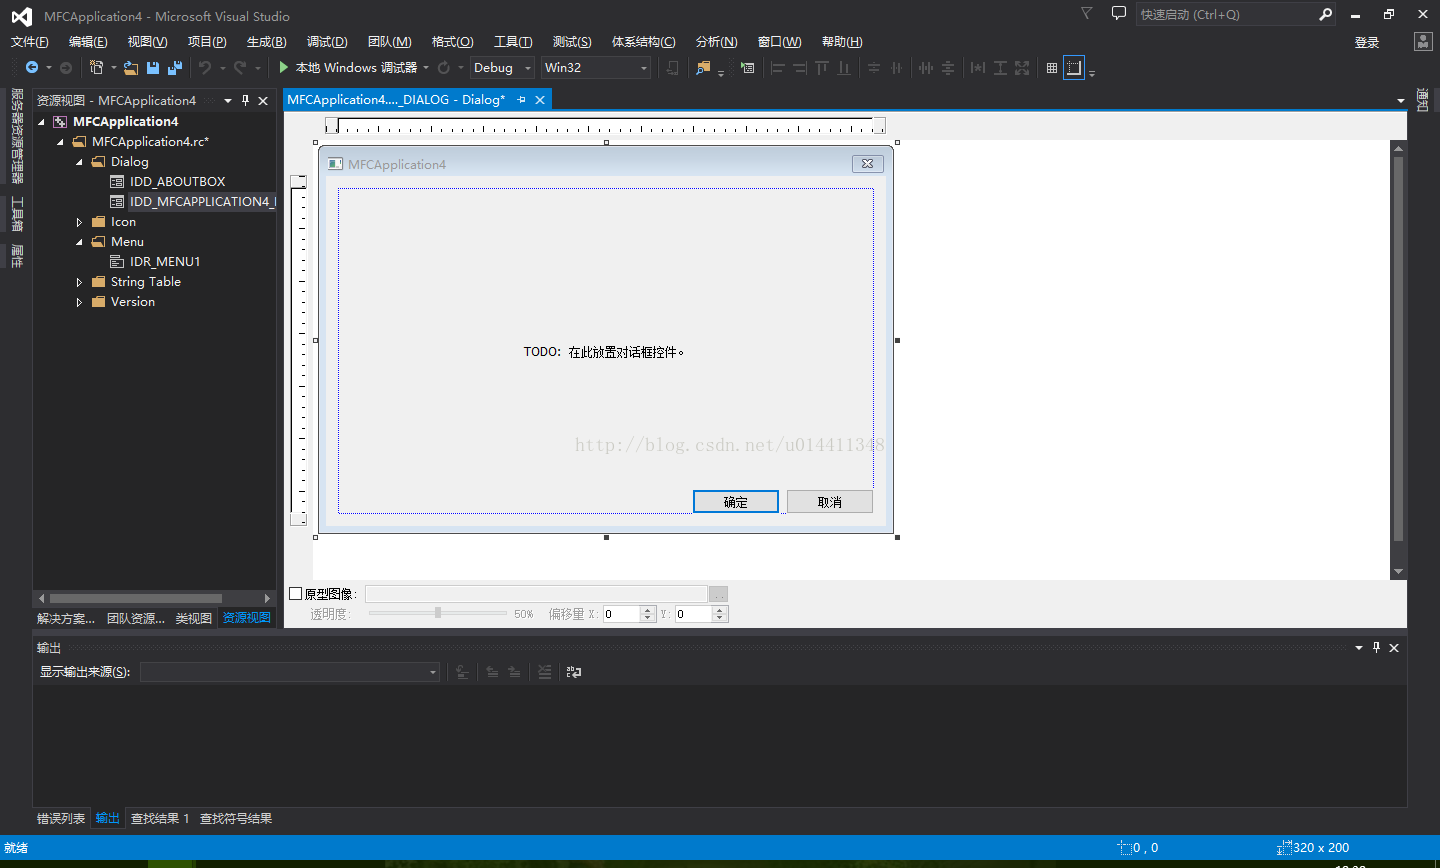Expand the Icon folder node

tap(79, 222)
